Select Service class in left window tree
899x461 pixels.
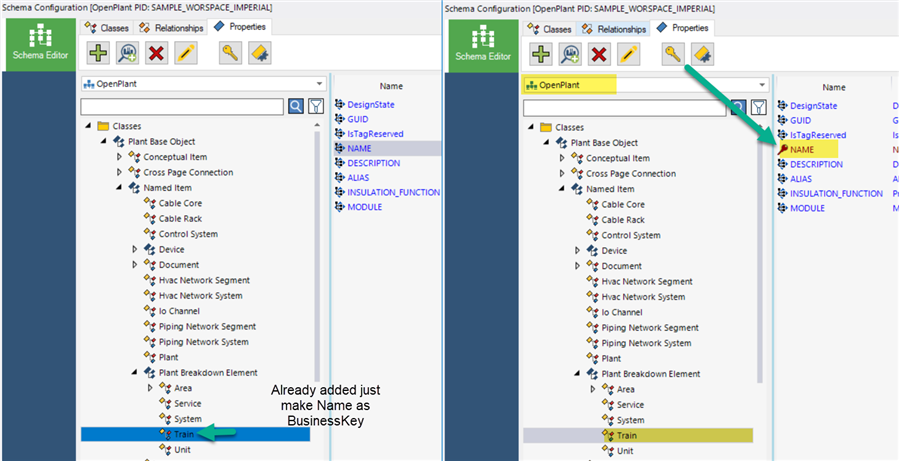coord(187,404)
